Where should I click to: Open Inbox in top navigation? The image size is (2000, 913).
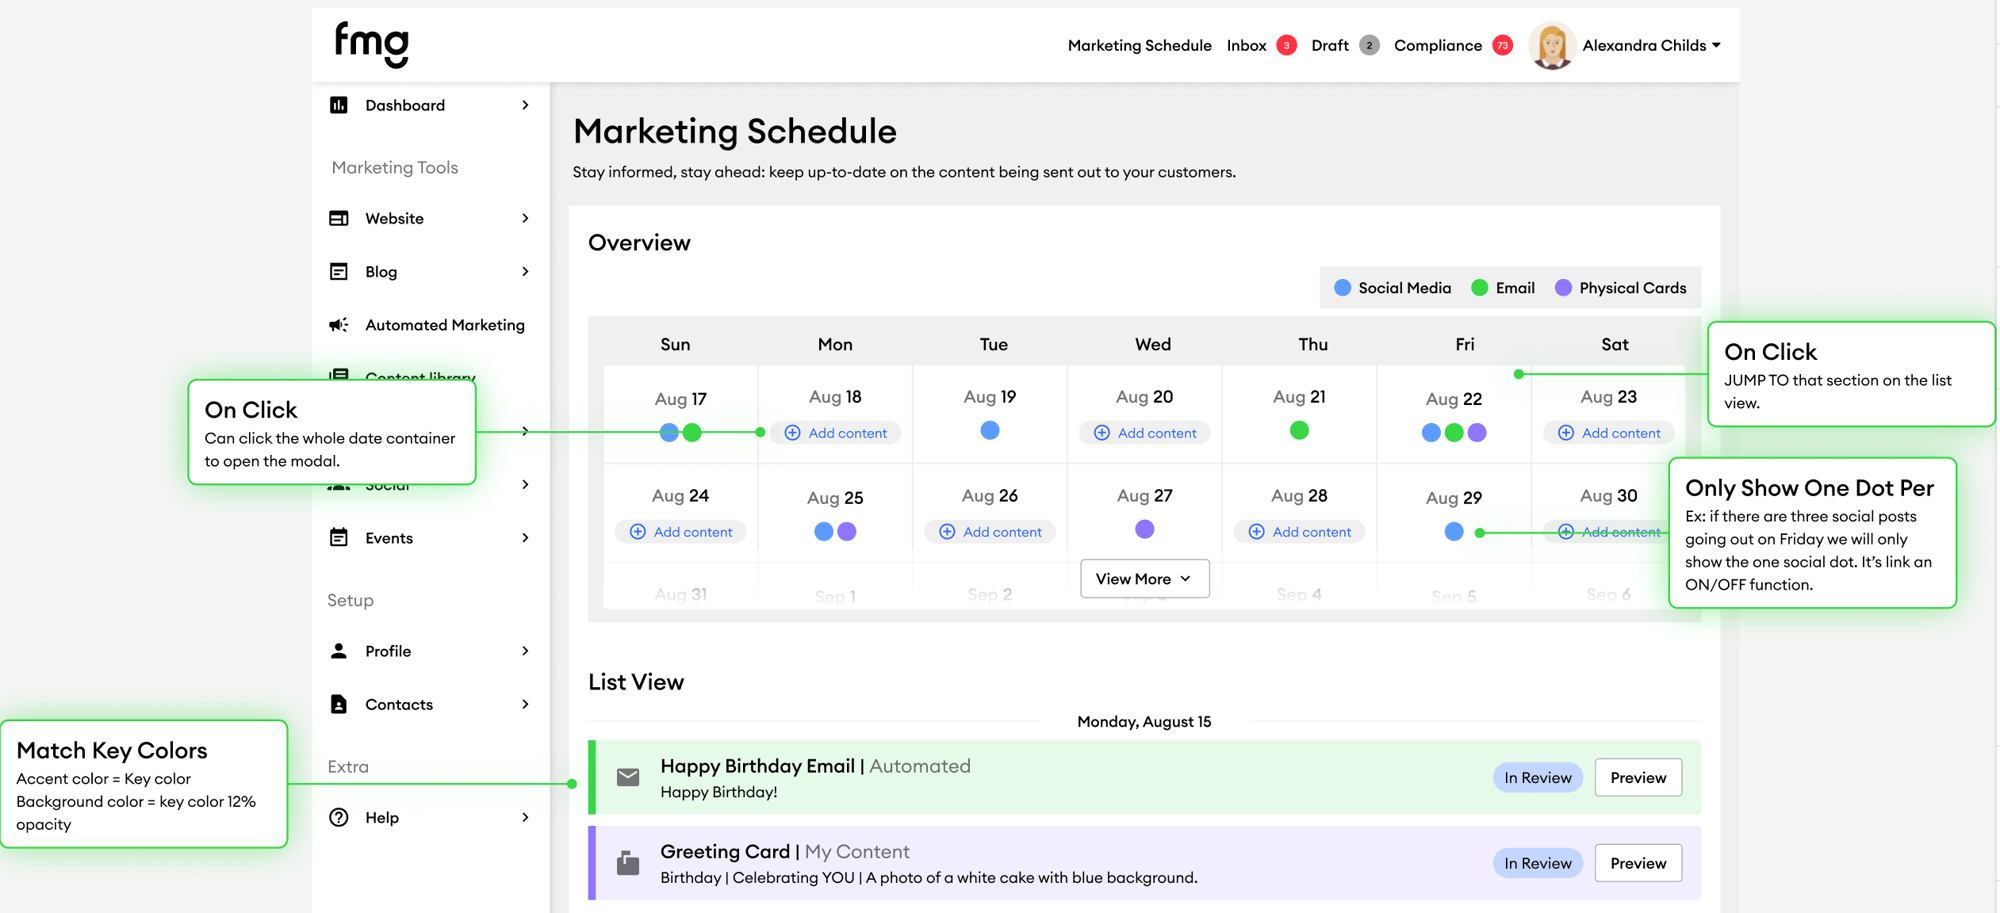(x=1246, y=46)
